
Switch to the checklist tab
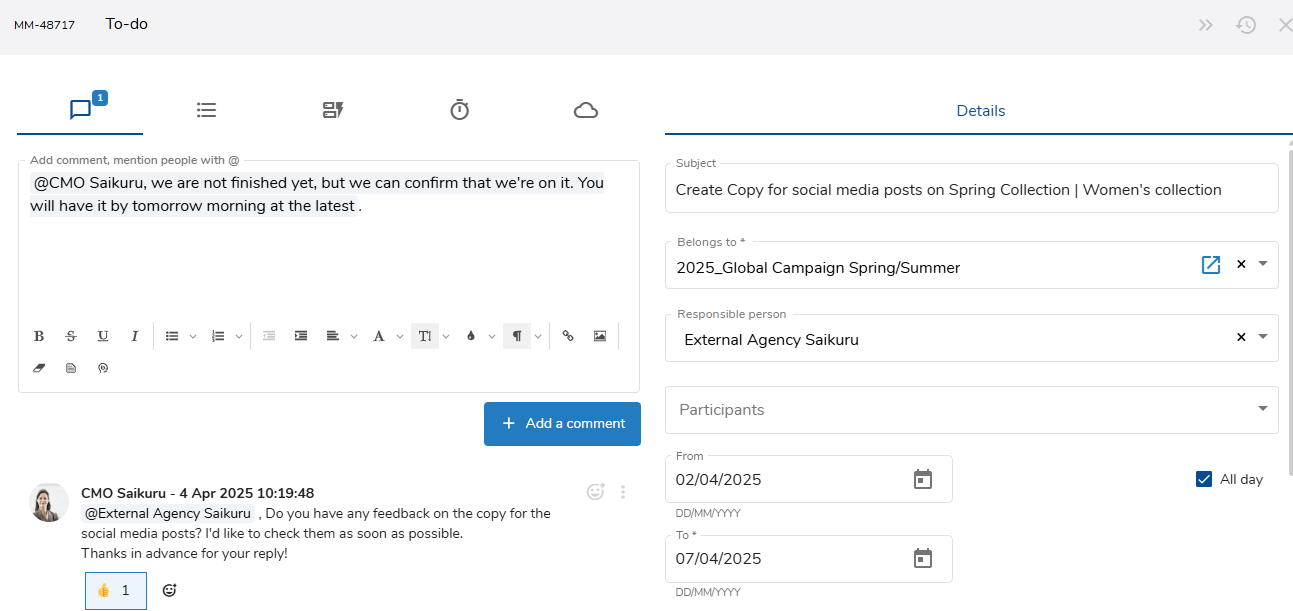(x=206, y=110)
